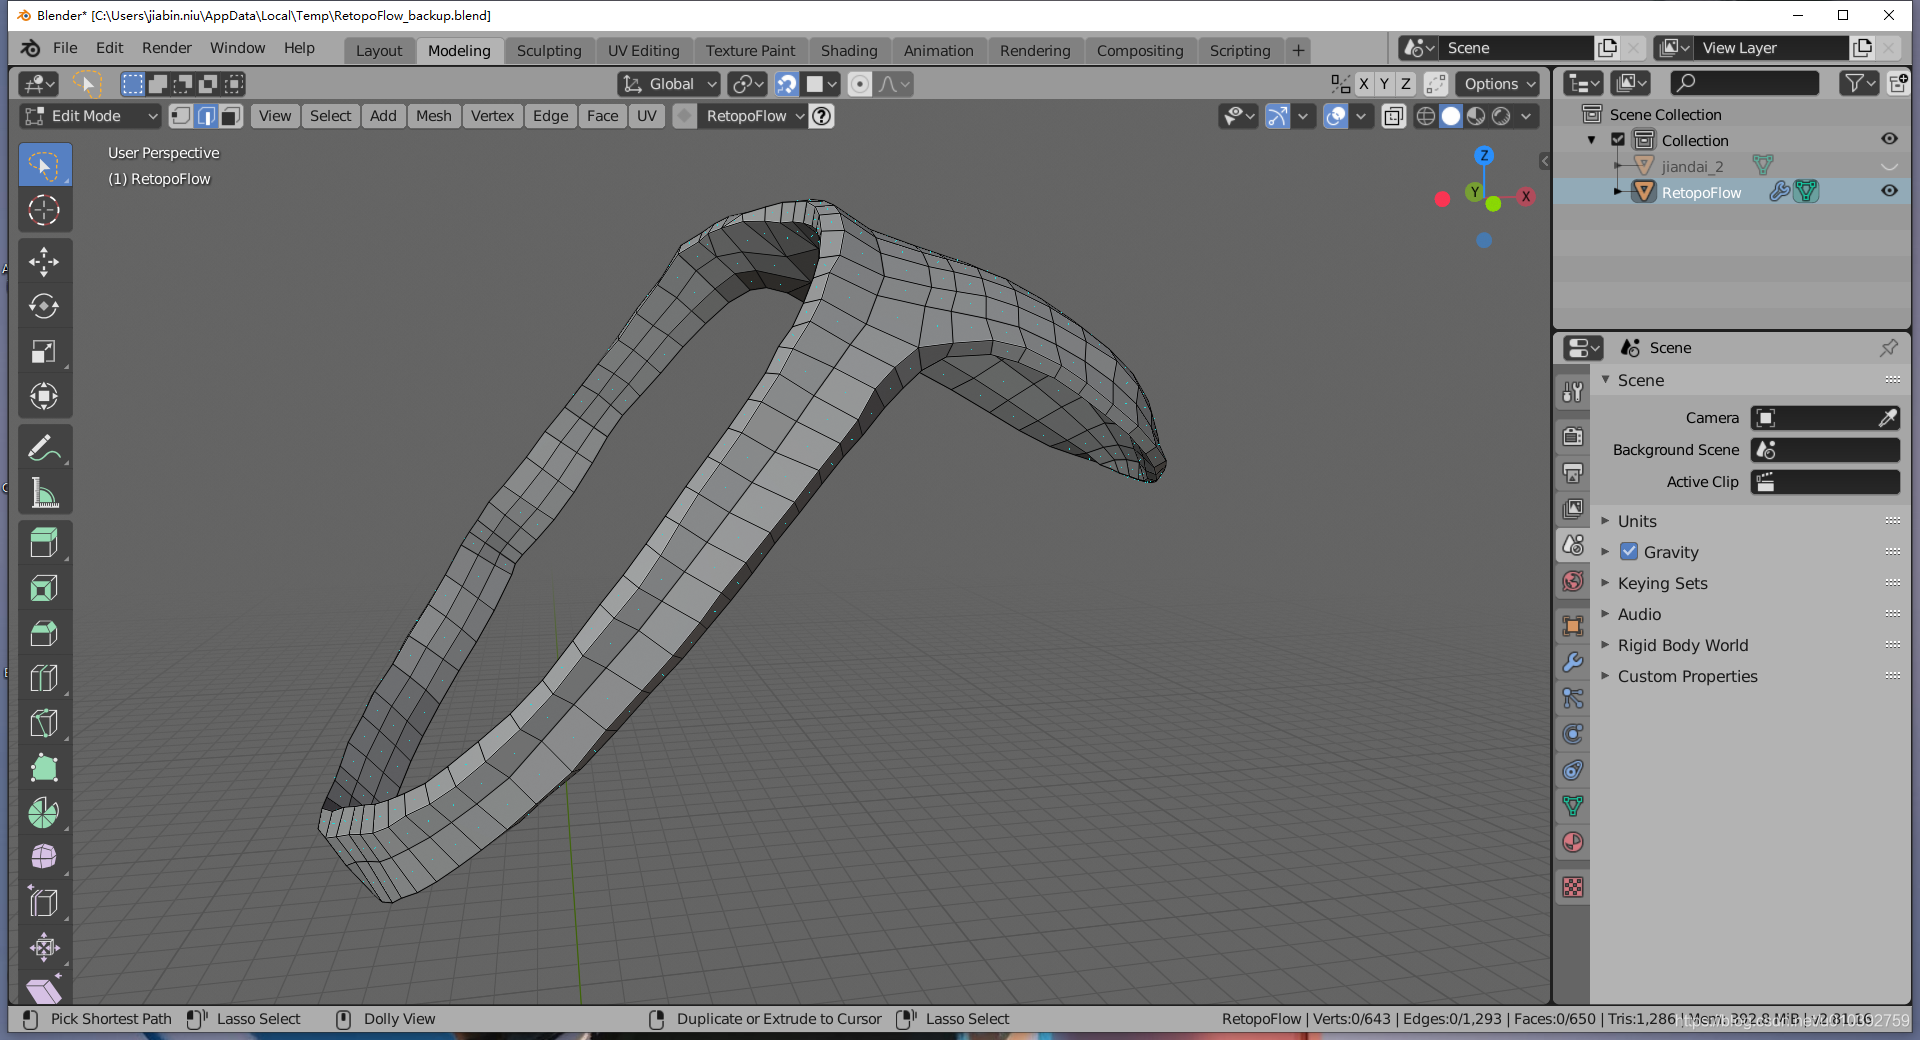
Task: Click the Select header menu
Action: click(330, 116)
